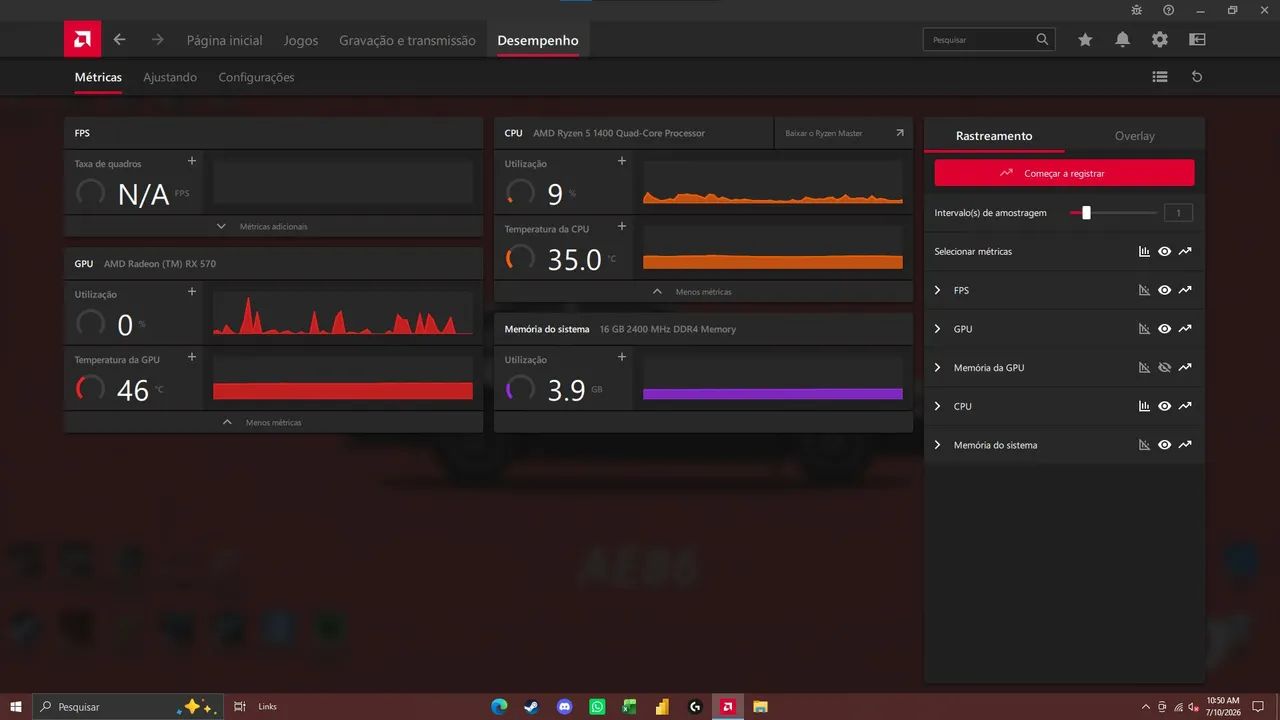Go forward with the right arrow
The image size is (1280, 720).
(157, 40)
